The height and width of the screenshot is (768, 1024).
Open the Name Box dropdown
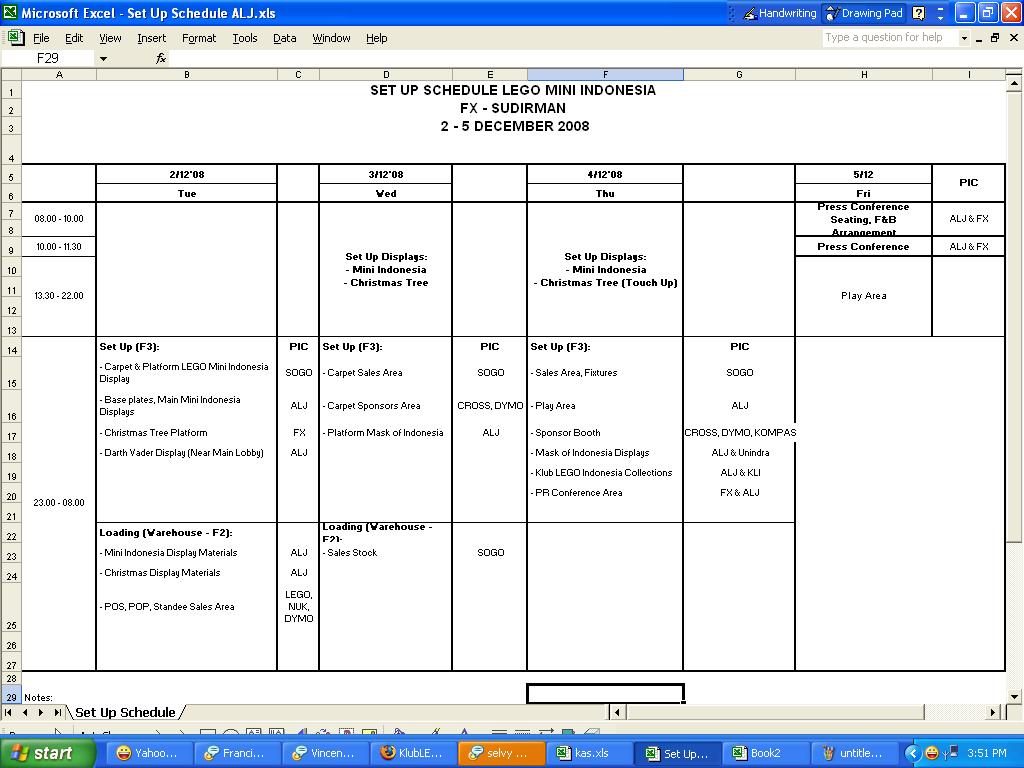[104, 58]
